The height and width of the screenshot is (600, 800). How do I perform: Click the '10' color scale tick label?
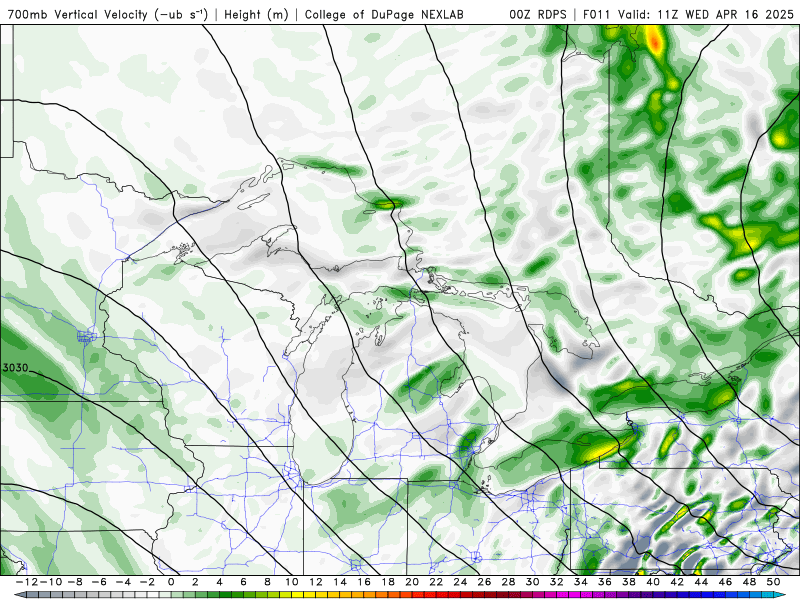coord(291,582)
